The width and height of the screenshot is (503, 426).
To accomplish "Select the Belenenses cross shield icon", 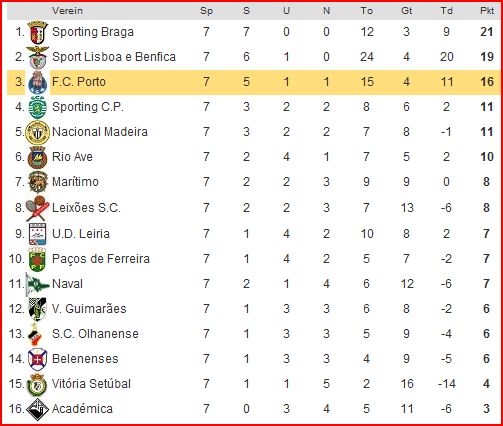I will point(38,359).
